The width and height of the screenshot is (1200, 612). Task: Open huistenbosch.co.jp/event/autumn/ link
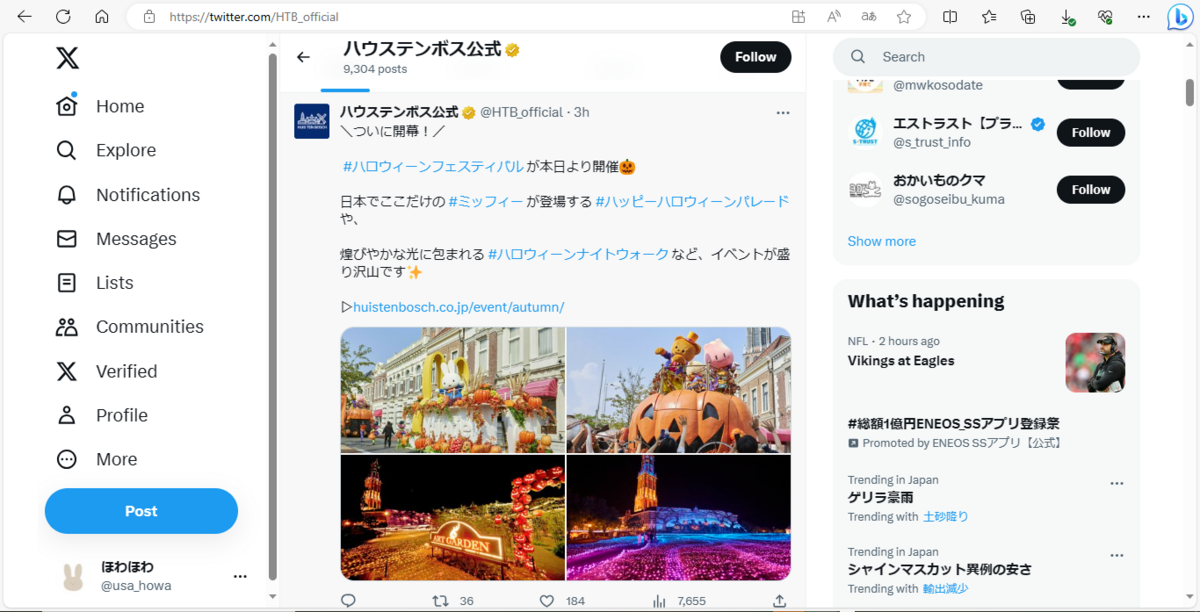pos(458,307)
